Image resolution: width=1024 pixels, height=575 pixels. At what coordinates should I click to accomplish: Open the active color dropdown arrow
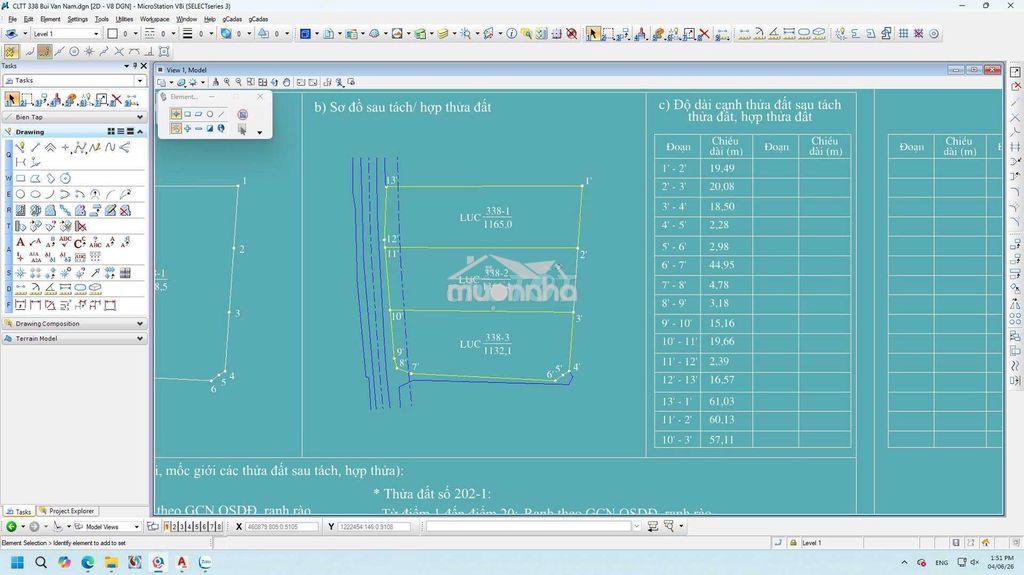click(135, 33)
